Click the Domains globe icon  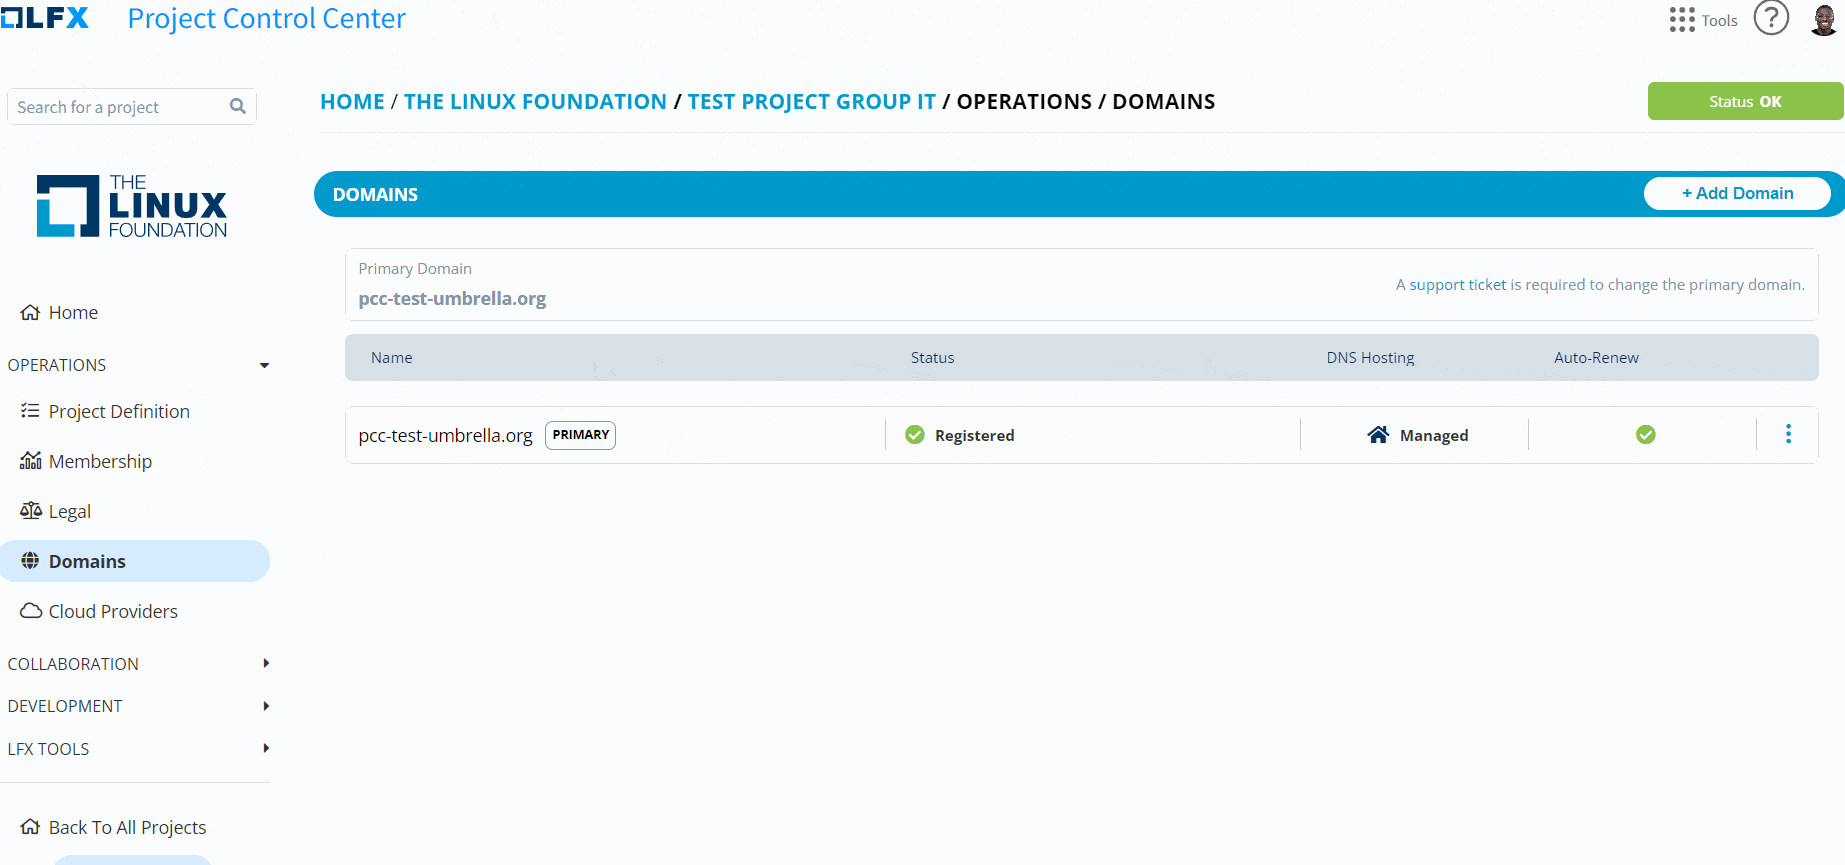[x=30, y=560]
